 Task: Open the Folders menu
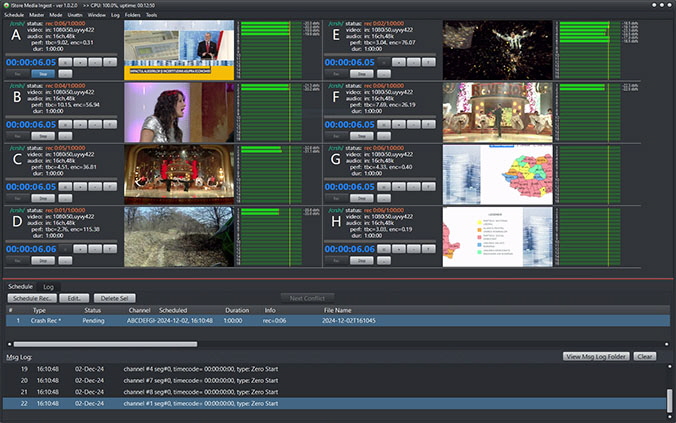click(132, 15)
